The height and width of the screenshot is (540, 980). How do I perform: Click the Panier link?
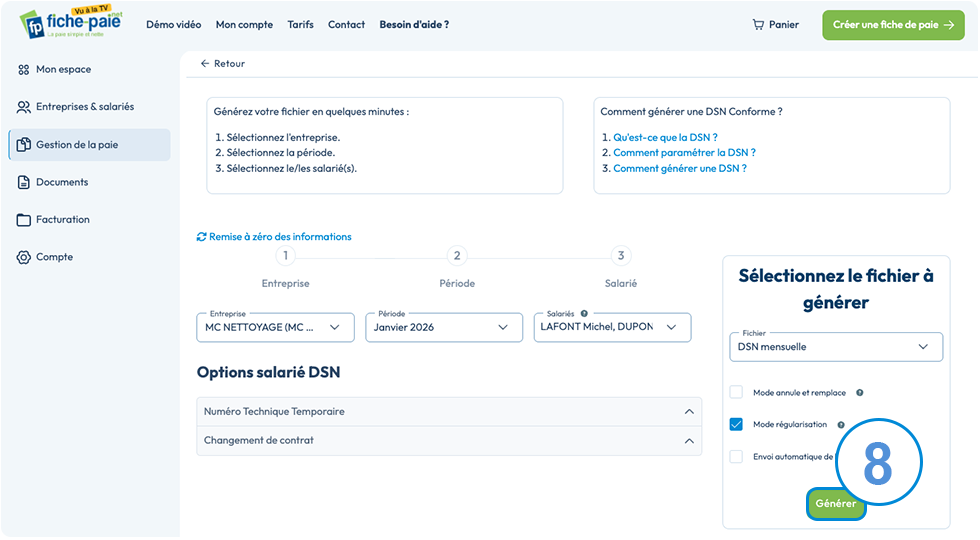(776, 24)
